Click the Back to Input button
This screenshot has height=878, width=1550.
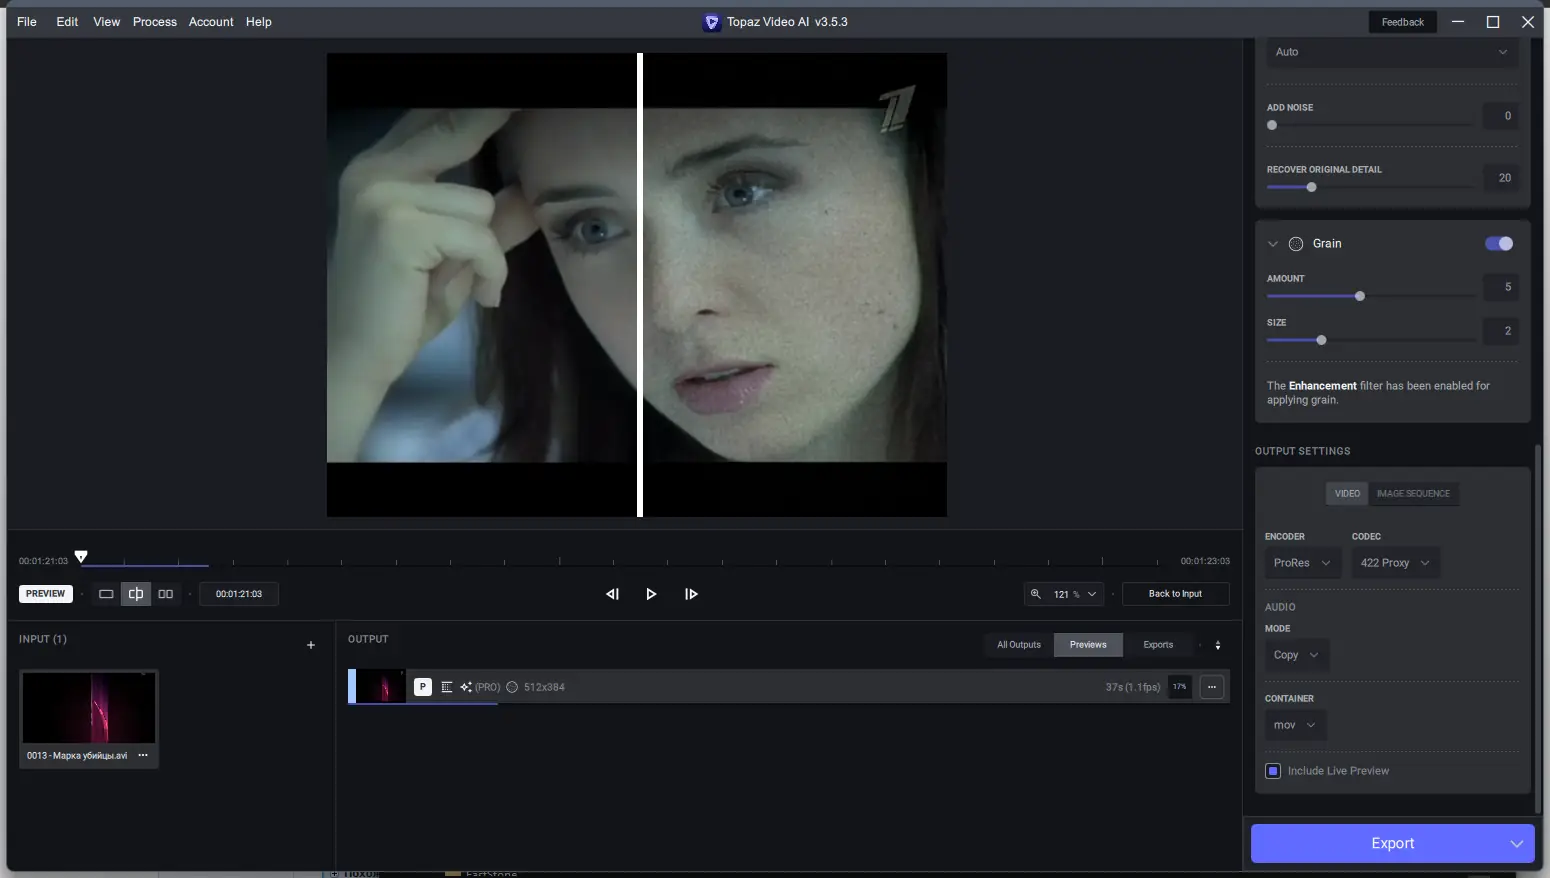click(x=1175, y=593)
